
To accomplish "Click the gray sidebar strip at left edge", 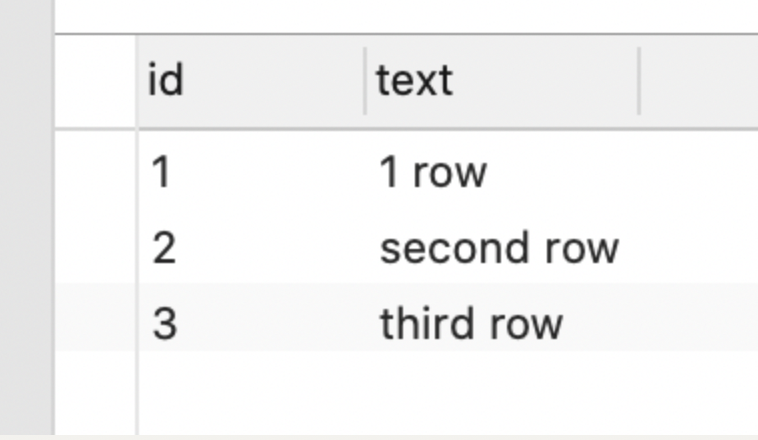I will [26, 218].
